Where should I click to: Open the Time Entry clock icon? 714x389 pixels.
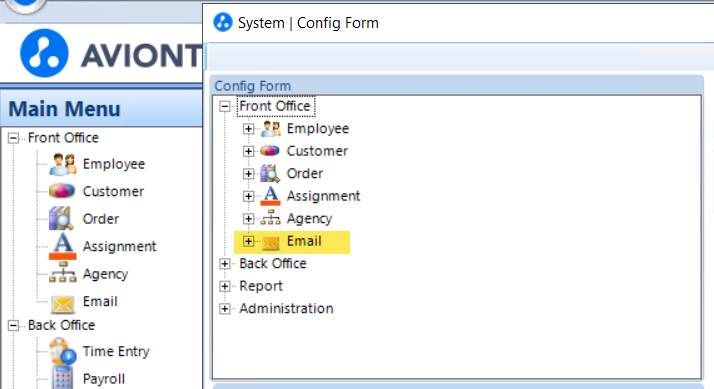point(63,351)
